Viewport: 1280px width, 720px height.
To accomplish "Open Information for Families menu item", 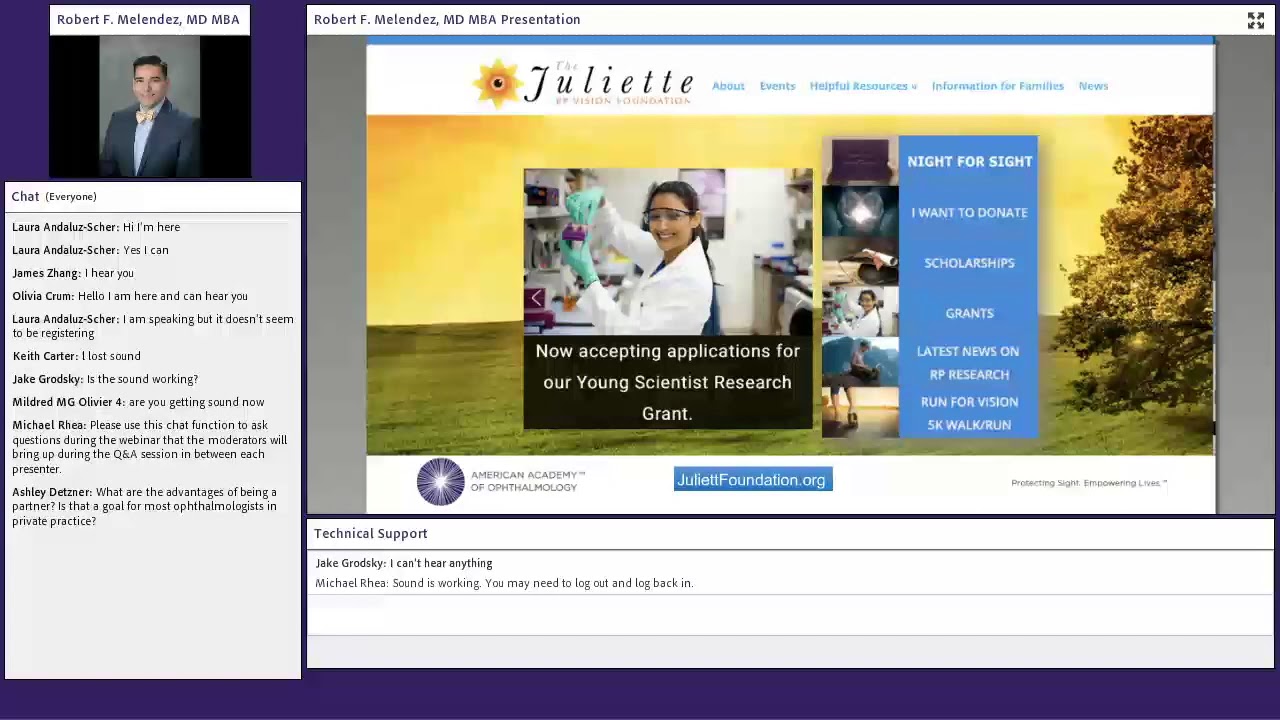I will (997, 86).
